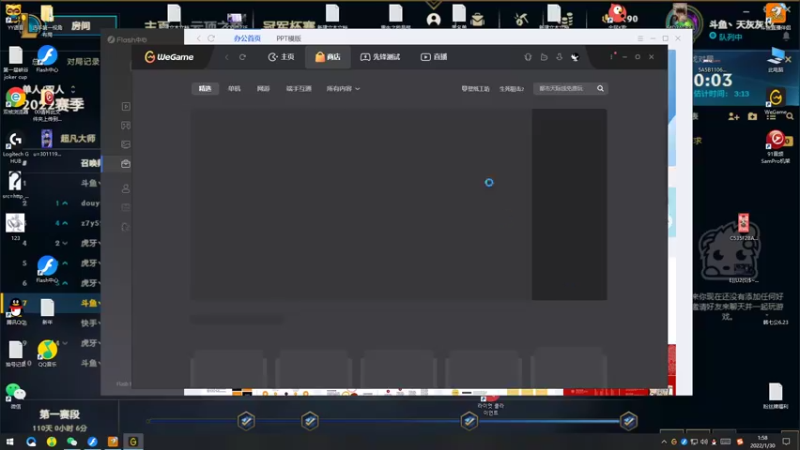The height and width of the screenshot is (450, 800).
Task: Open the WeChat desktop icon at bottom left
Action: click(x=16, y=396)
